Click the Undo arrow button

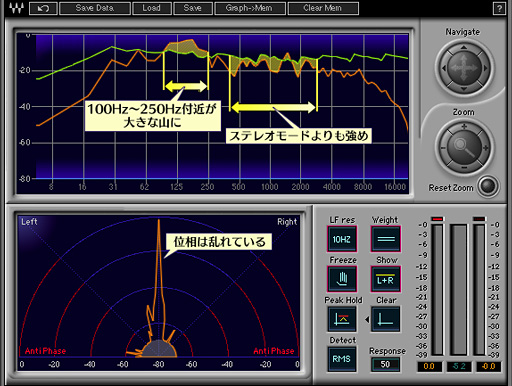[x=43, y=8]
